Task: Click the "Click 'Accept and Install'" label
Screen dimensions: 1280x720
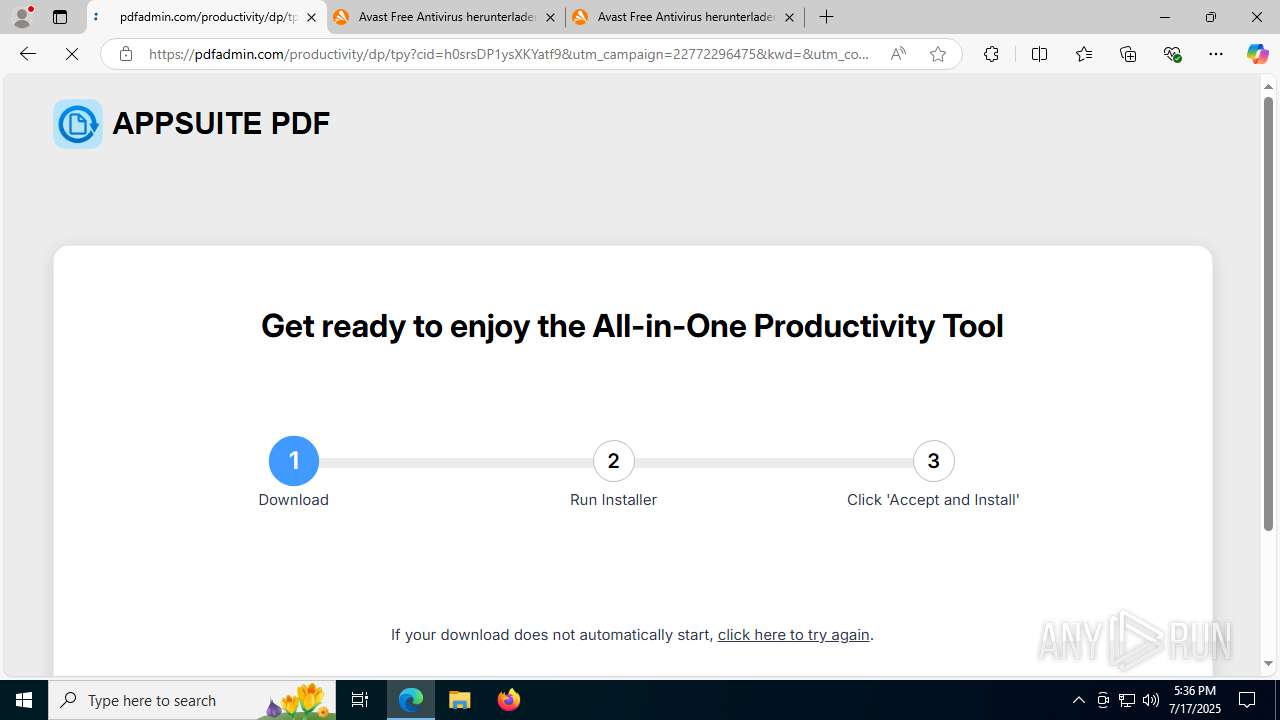Action: (x=933, y=500)
